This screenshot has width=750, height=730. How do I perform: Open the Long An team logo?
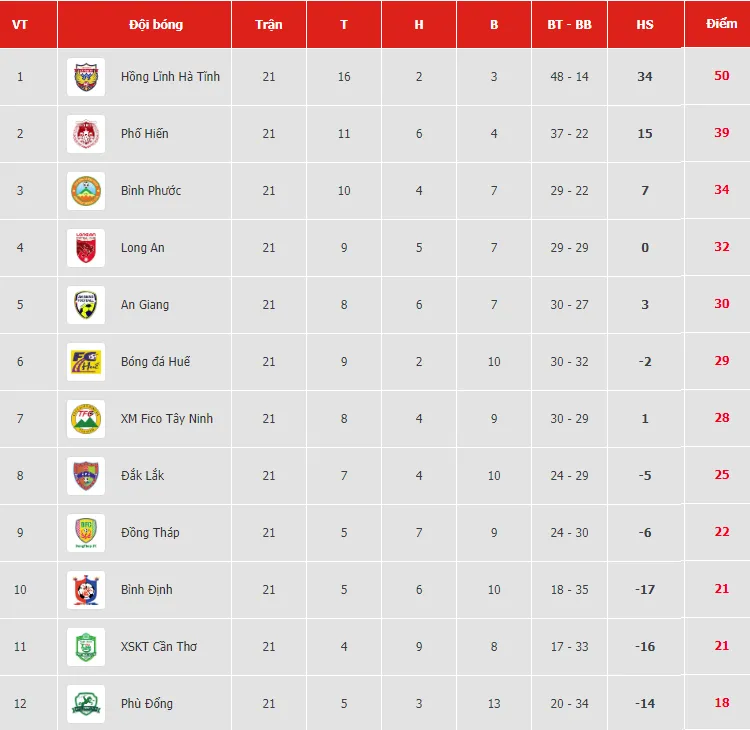click(x=85, y=248)
